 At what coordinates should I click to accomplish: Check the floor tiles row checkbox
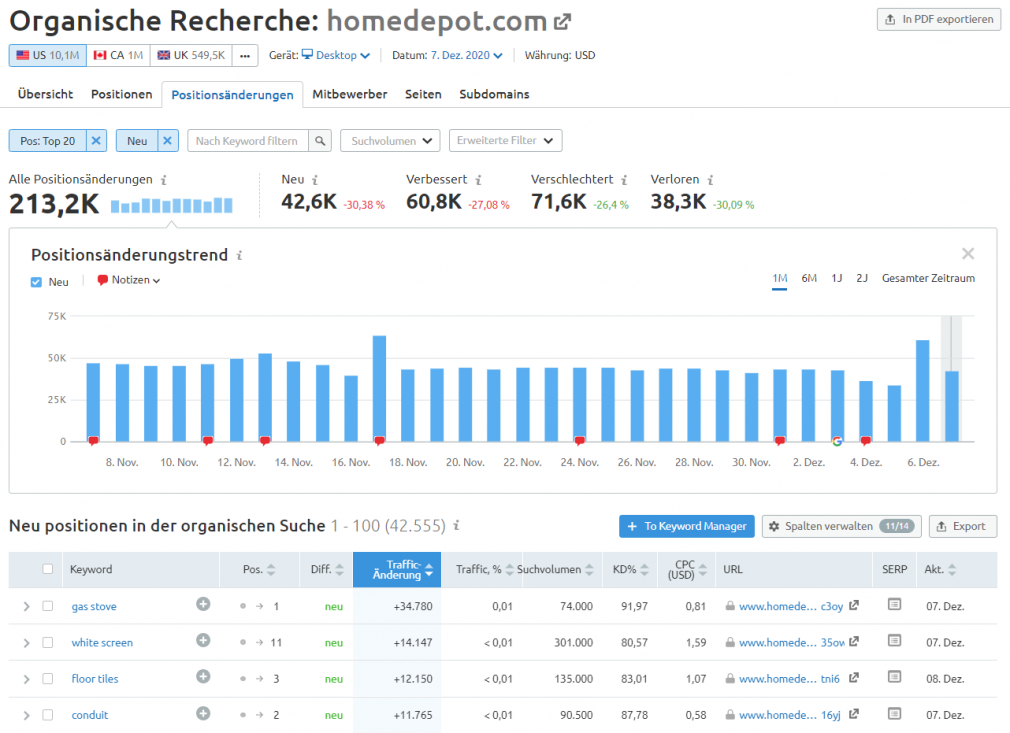(x=48, y=678)
